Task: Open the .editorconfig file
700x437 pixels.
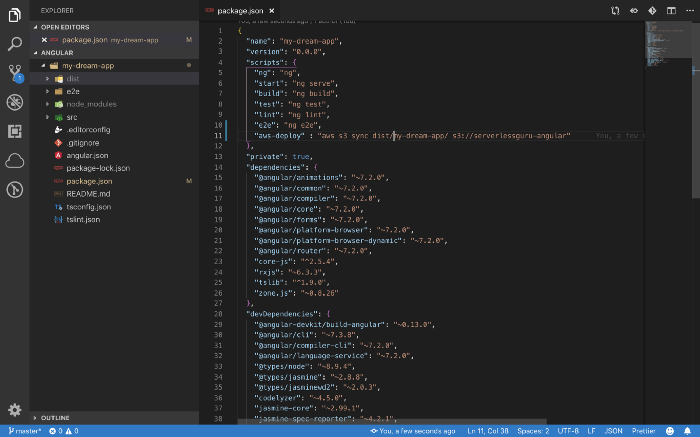Action: pos(88,130)
